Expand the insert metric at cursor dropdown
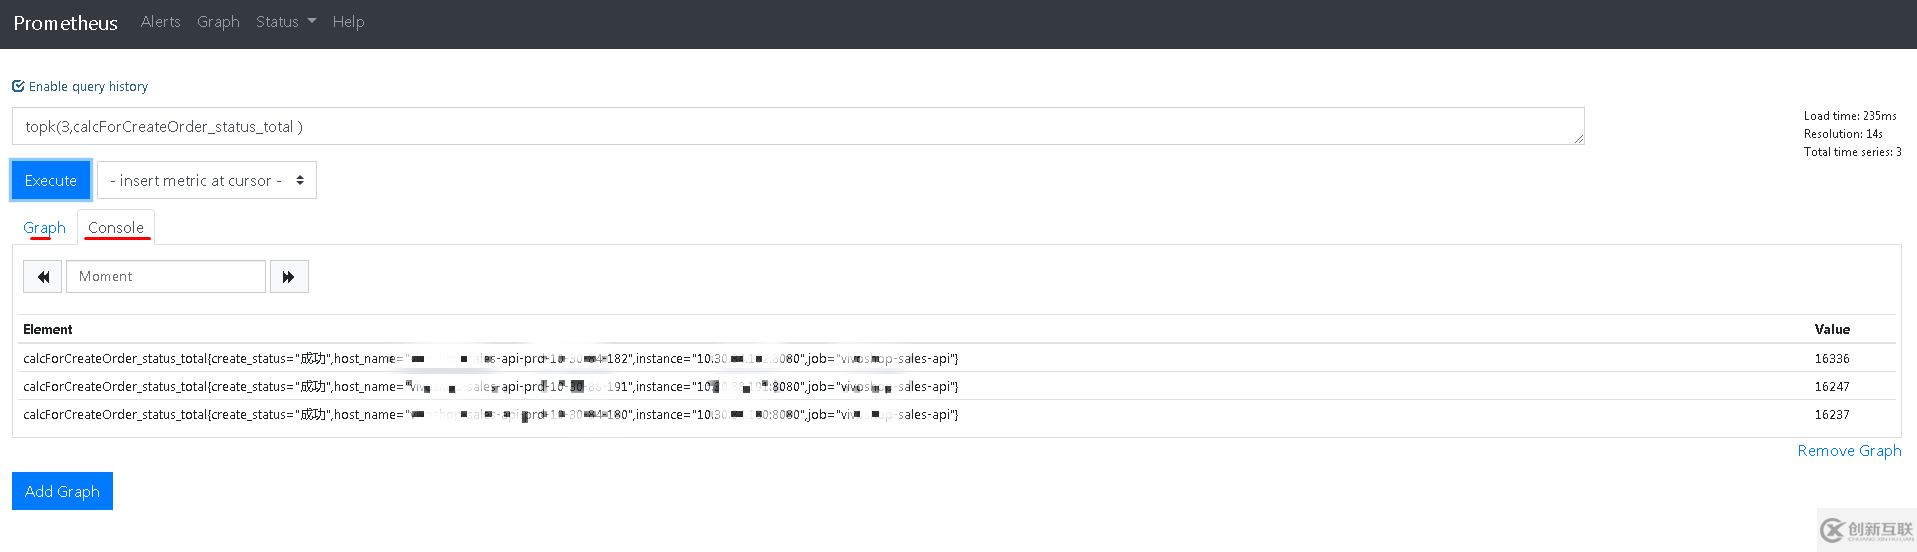The image size is (1917, 552). point(206,181)
